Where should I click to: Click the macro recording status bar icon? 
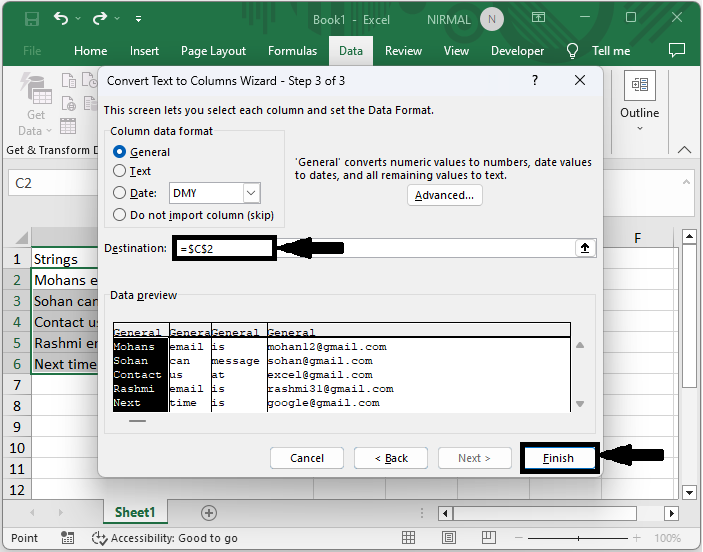coord(68,538)
